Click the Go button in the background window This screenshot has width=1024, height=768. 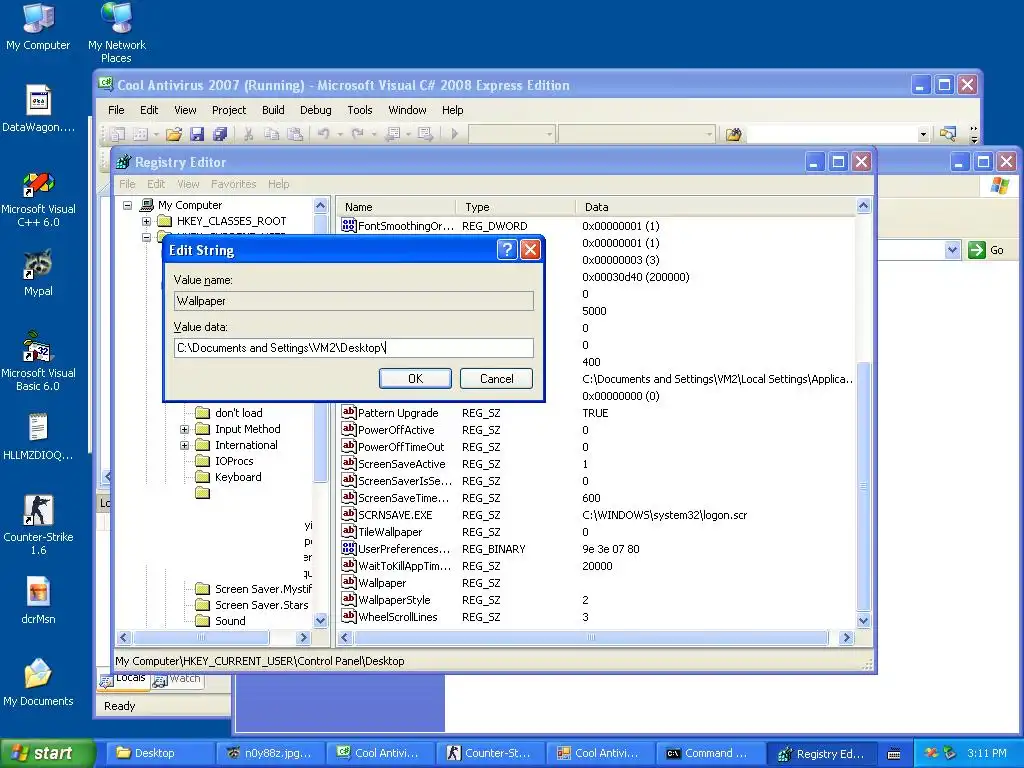[x=986, y=249]
